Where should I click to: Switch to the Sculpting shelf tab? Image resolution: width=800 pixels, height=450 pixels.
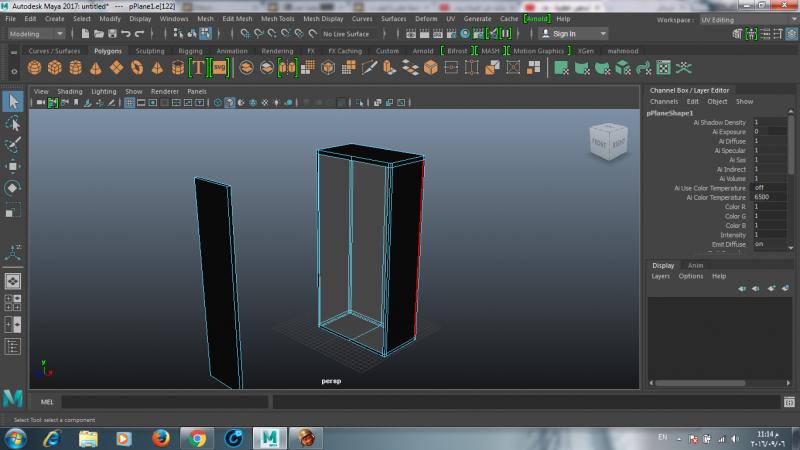pyautogui.click(x=150, y=50)
